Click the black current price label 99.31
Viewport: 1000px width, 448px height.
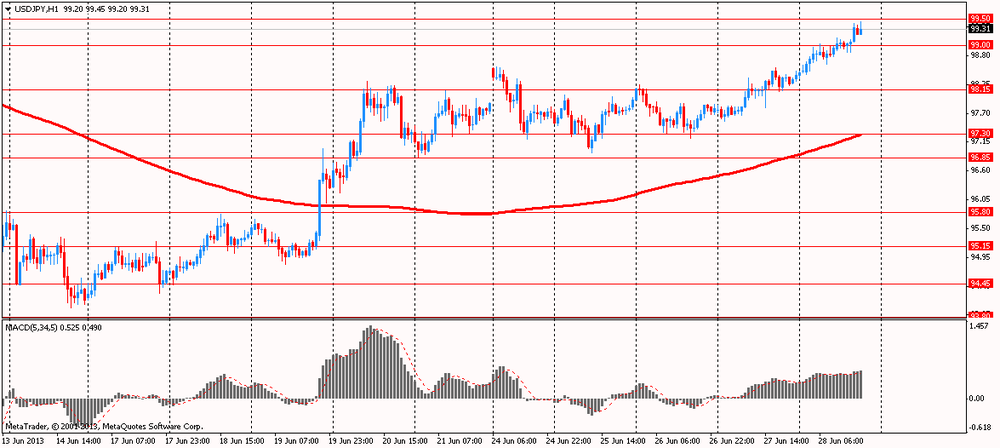[x=980, y=29]
